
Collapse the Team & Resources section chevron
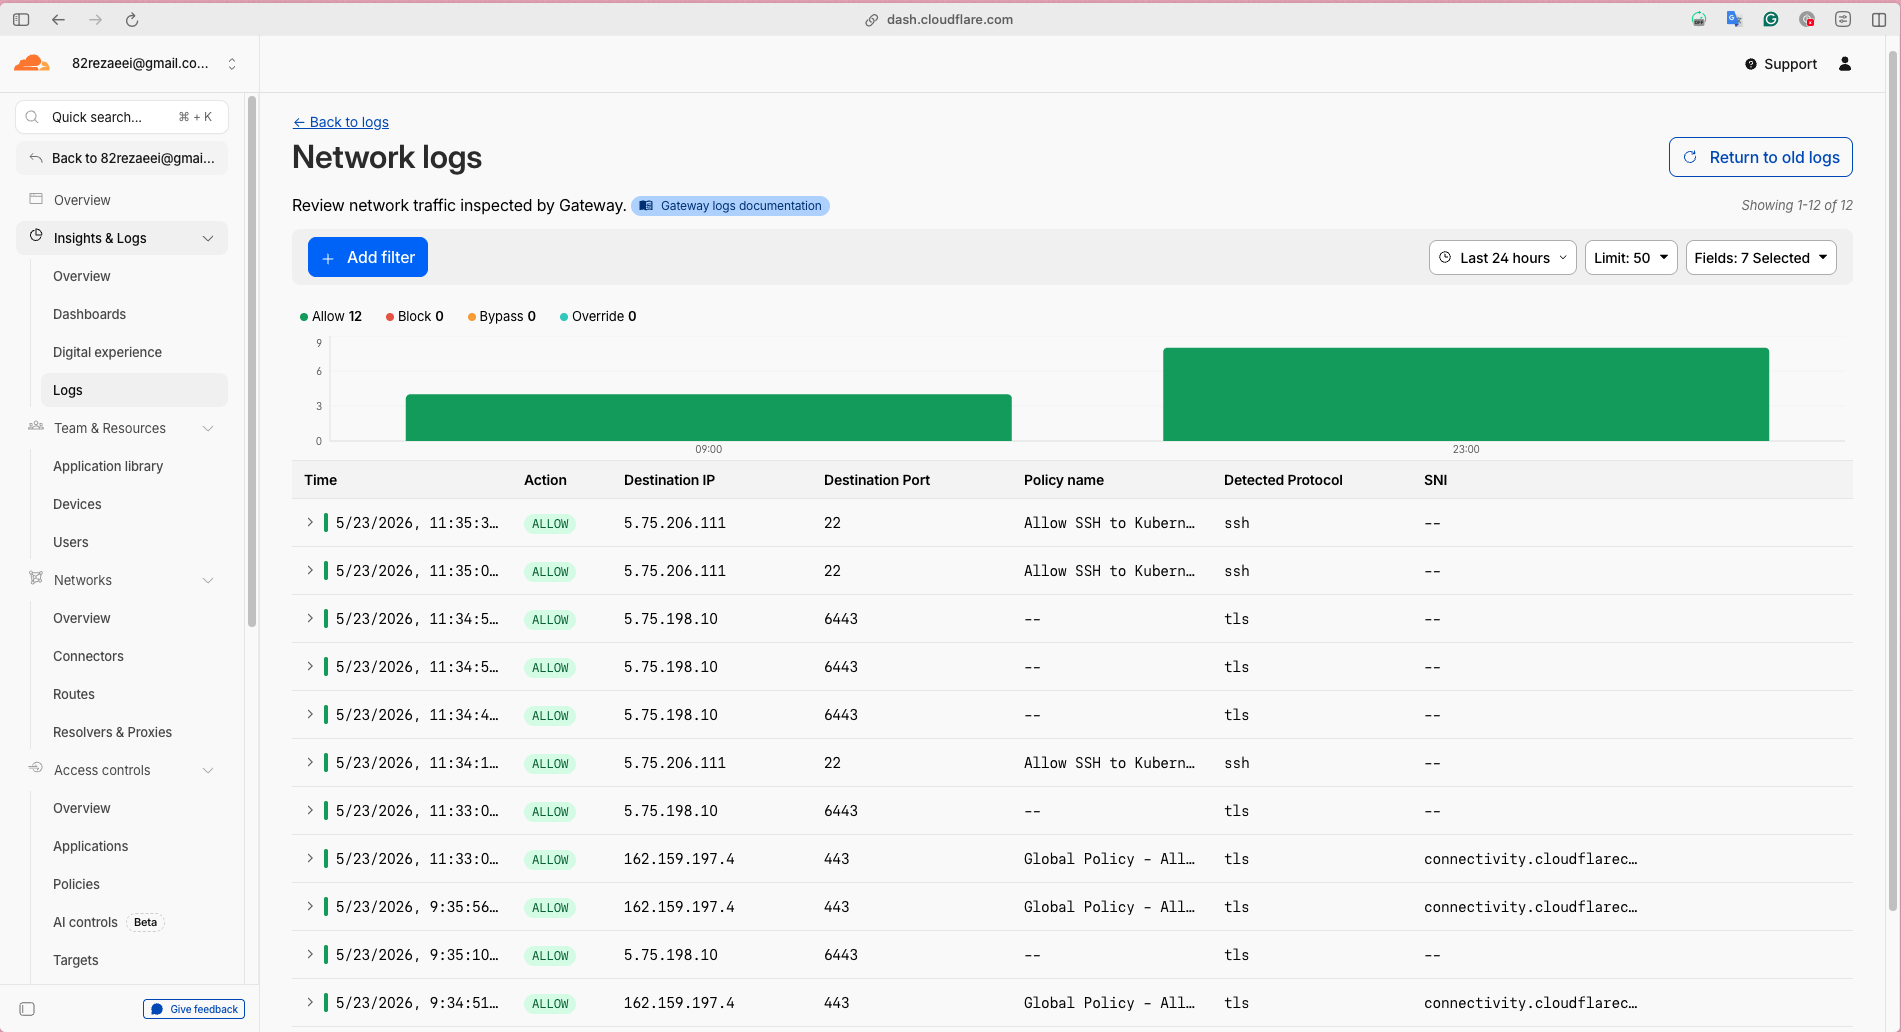(208, 428)
